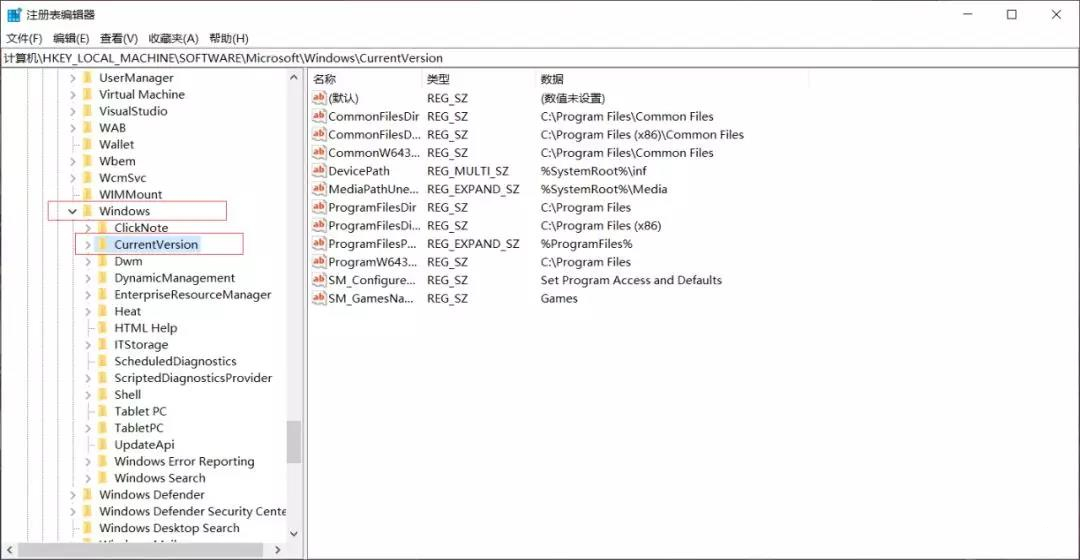
Task: Click data 'Set Program Access and Defaults'
Action: [631, 280]
